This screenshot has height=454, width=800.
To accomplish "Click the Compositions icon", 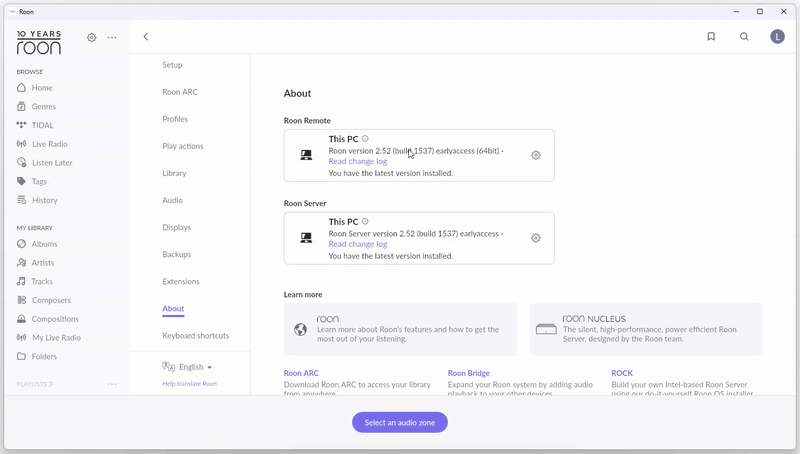I will point(21,319).
